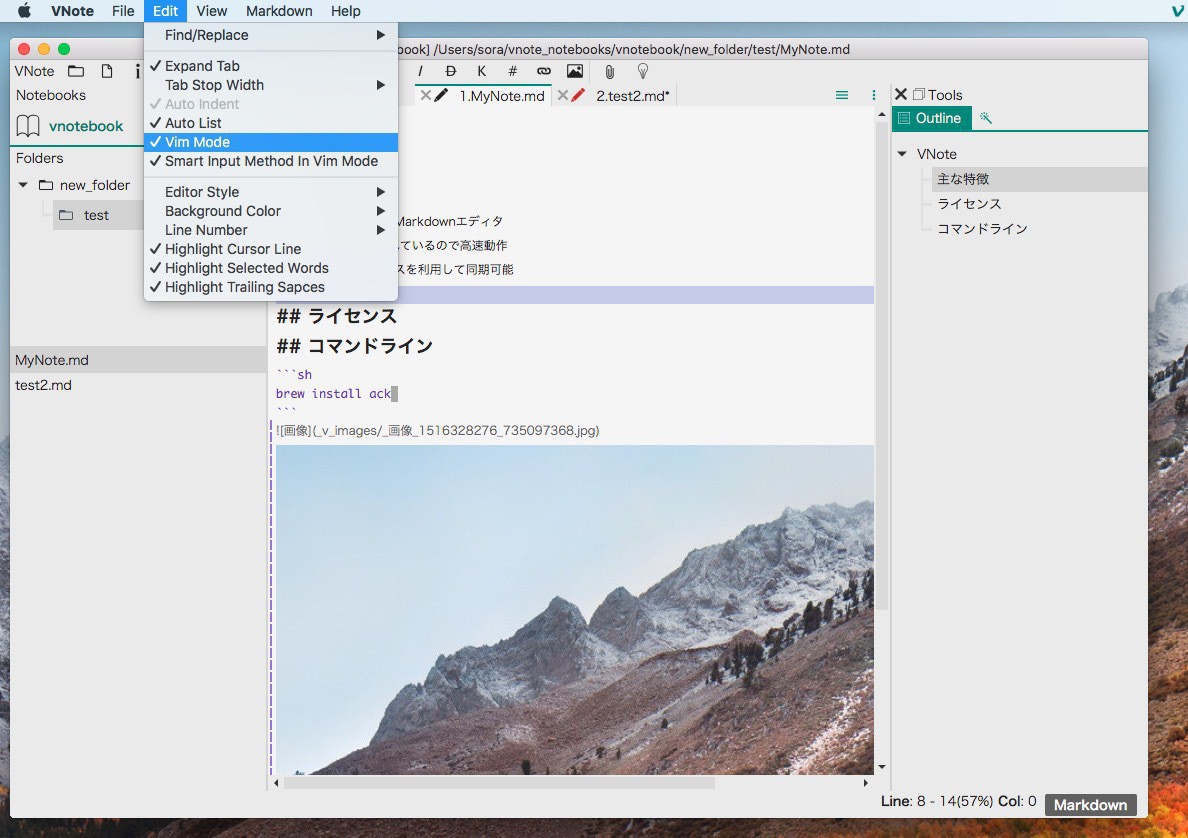Click the insert link icon
This screenshot has height=838, width=1188.
click(x=543, y=71)
